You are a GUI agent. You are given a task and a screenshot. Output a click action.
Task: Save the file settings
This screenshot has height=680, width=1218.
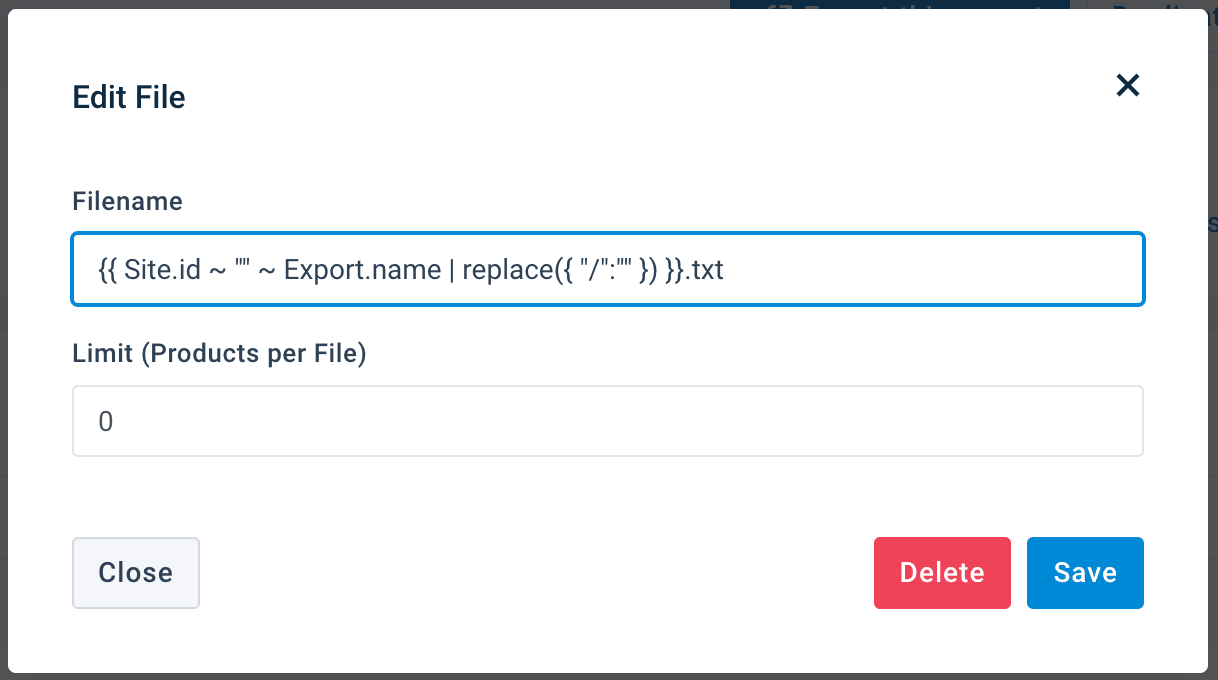1085,573
